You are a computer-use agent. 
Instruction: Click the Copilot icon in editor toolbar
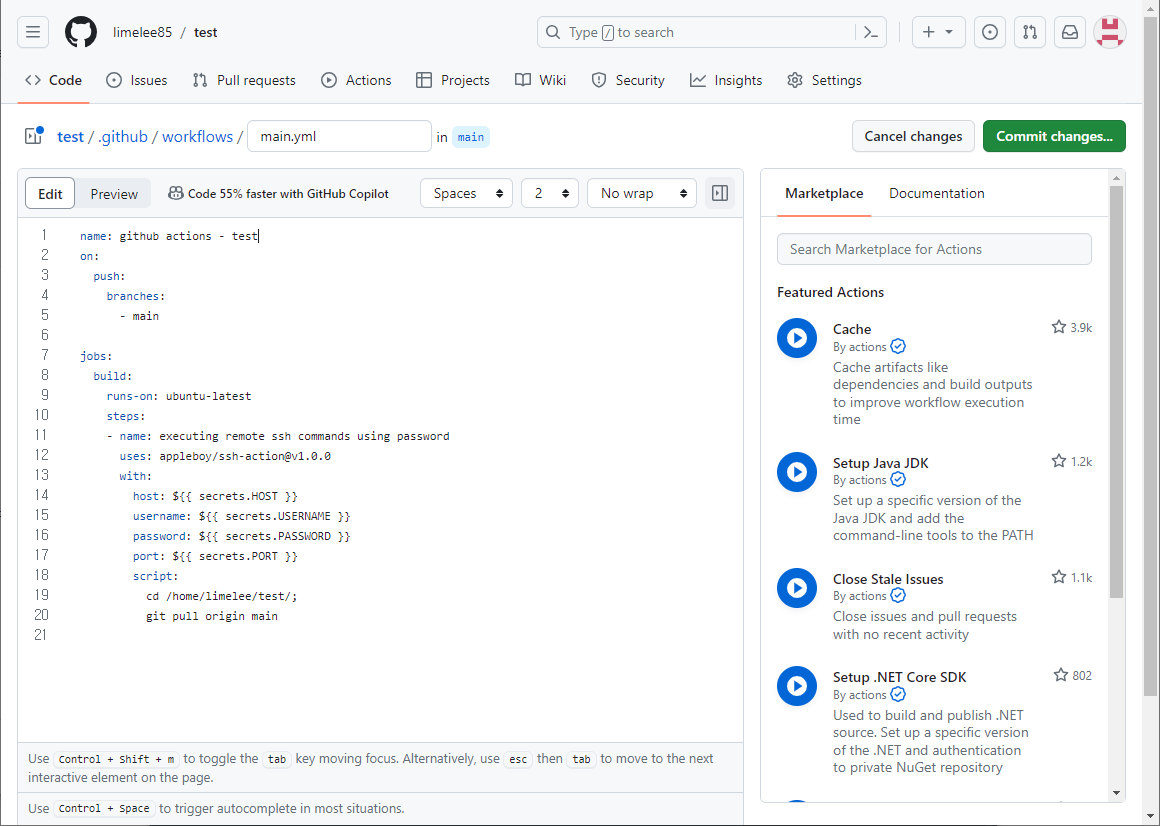coord(175,194)
